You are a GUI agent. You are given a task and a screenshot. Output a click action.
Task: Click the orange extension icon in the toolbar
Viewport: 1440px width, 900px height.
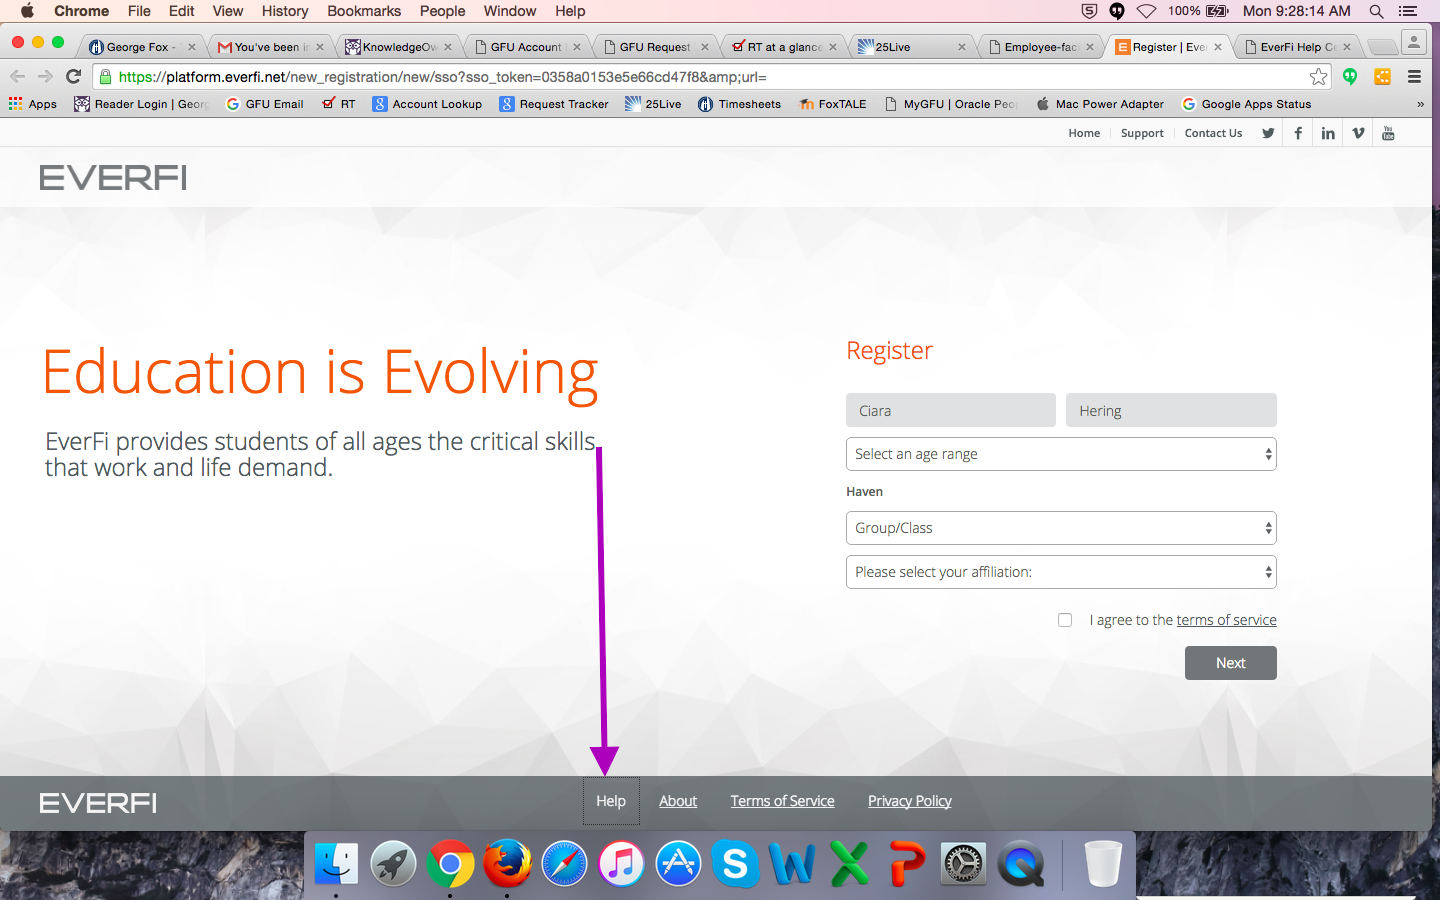(1383, 76)
